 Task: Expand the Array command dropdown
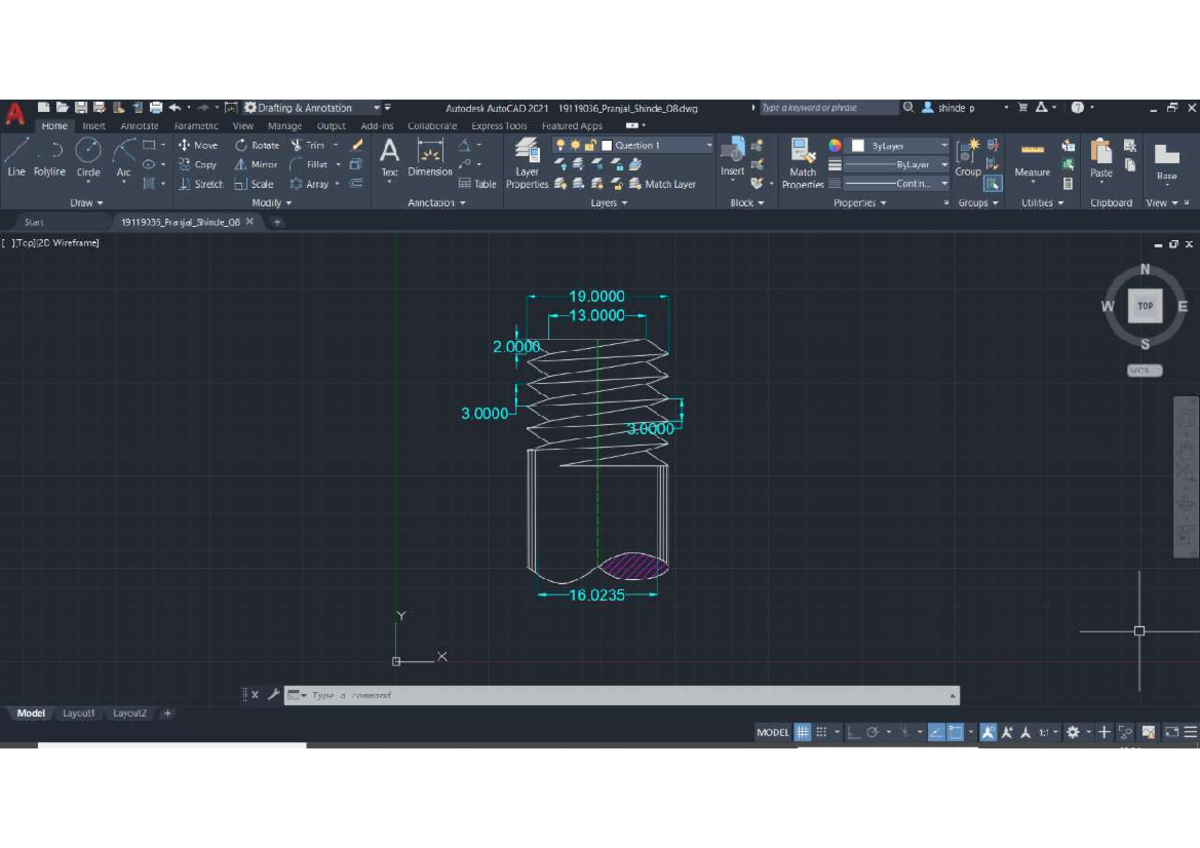(x=337, y=184)
